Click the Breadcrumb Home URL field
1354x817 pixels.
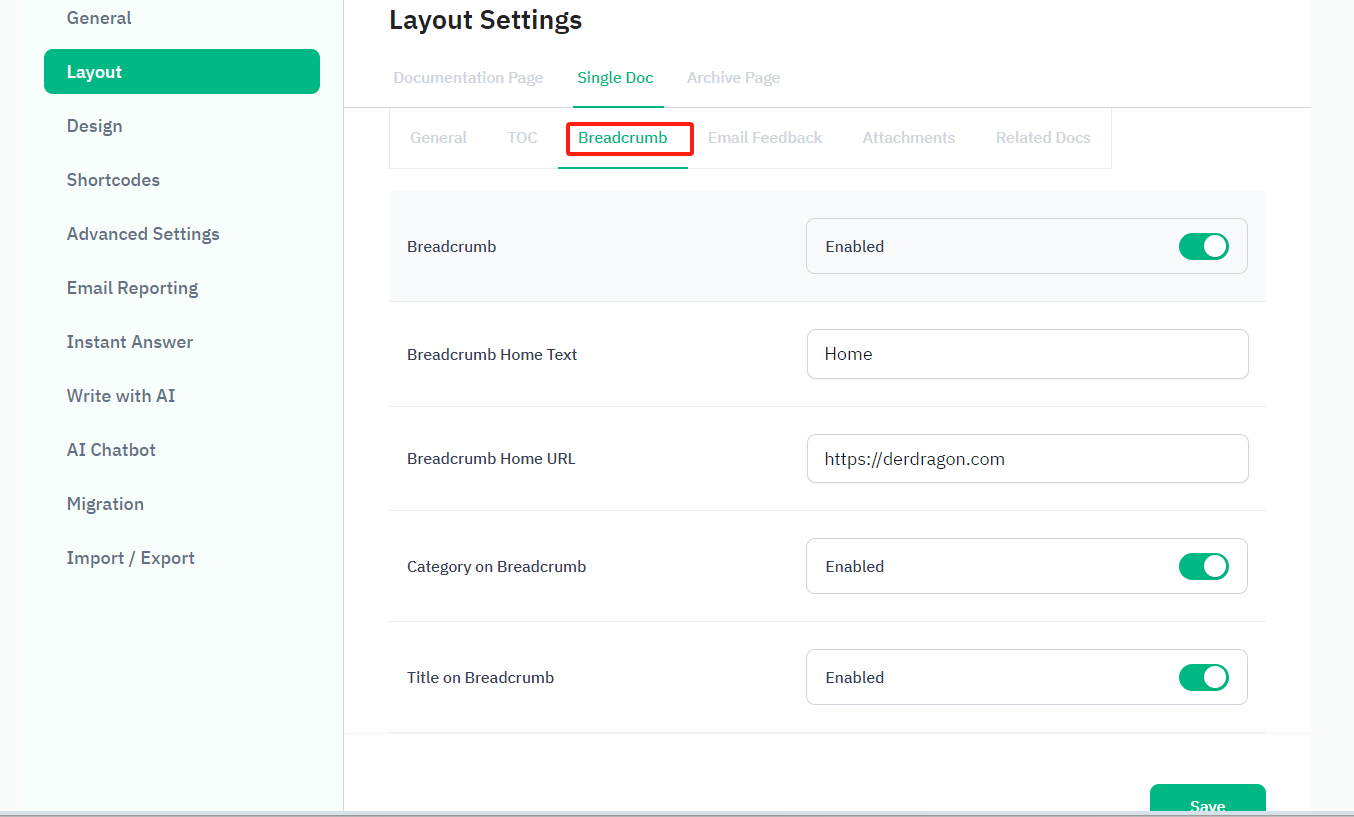tap(1027, 459)
